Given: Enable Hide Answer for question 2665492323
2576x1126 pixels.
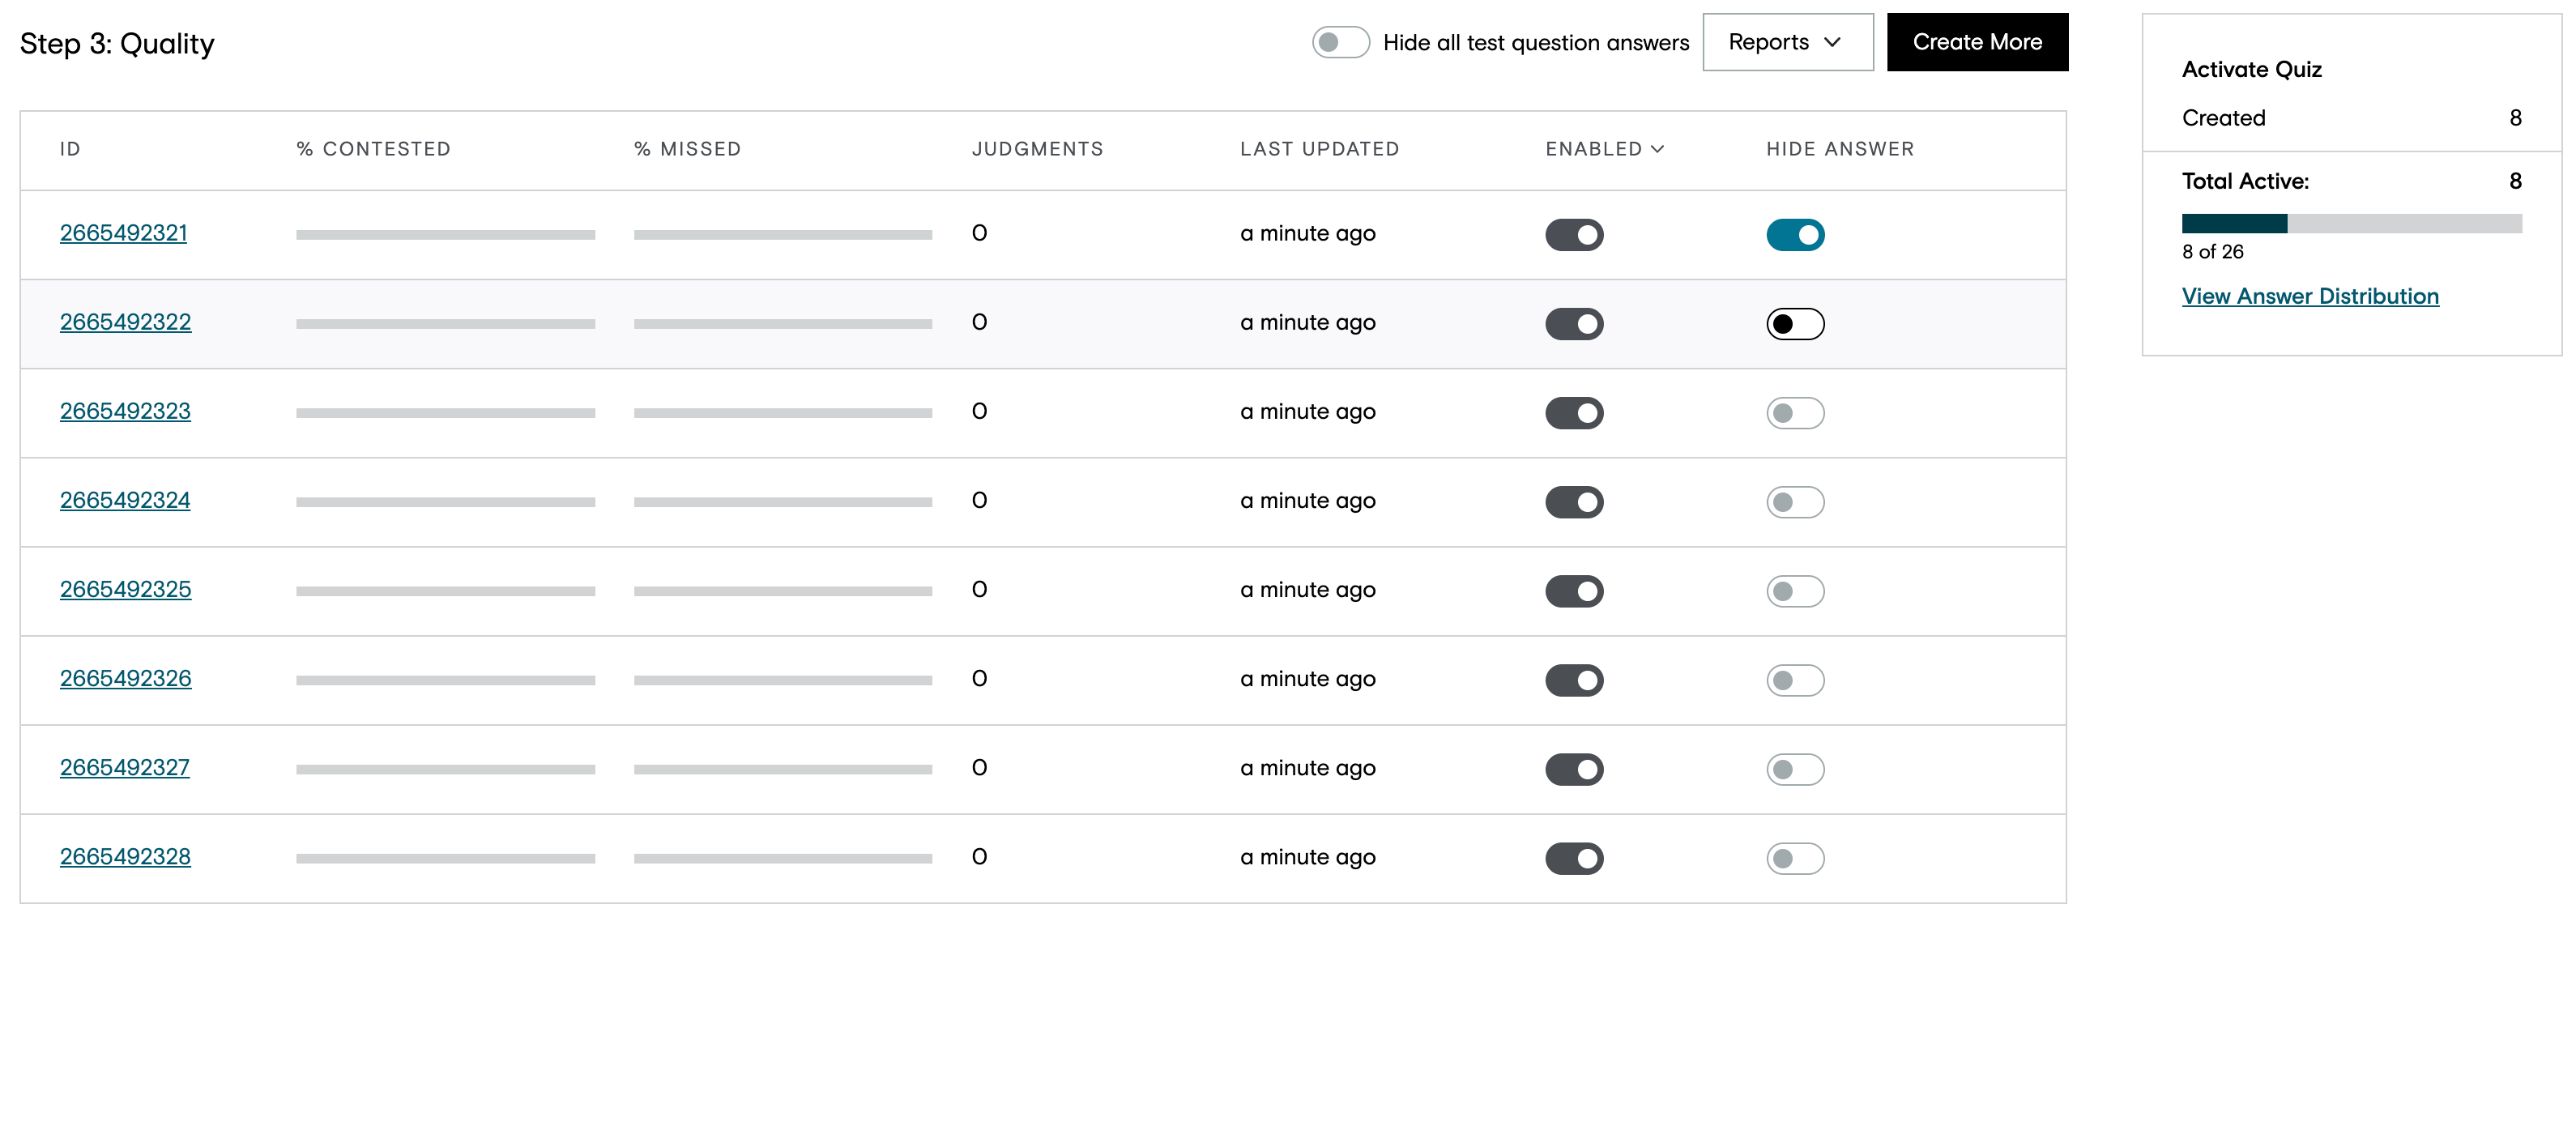Looking at the screenshot, I should tap(1795, 412).
